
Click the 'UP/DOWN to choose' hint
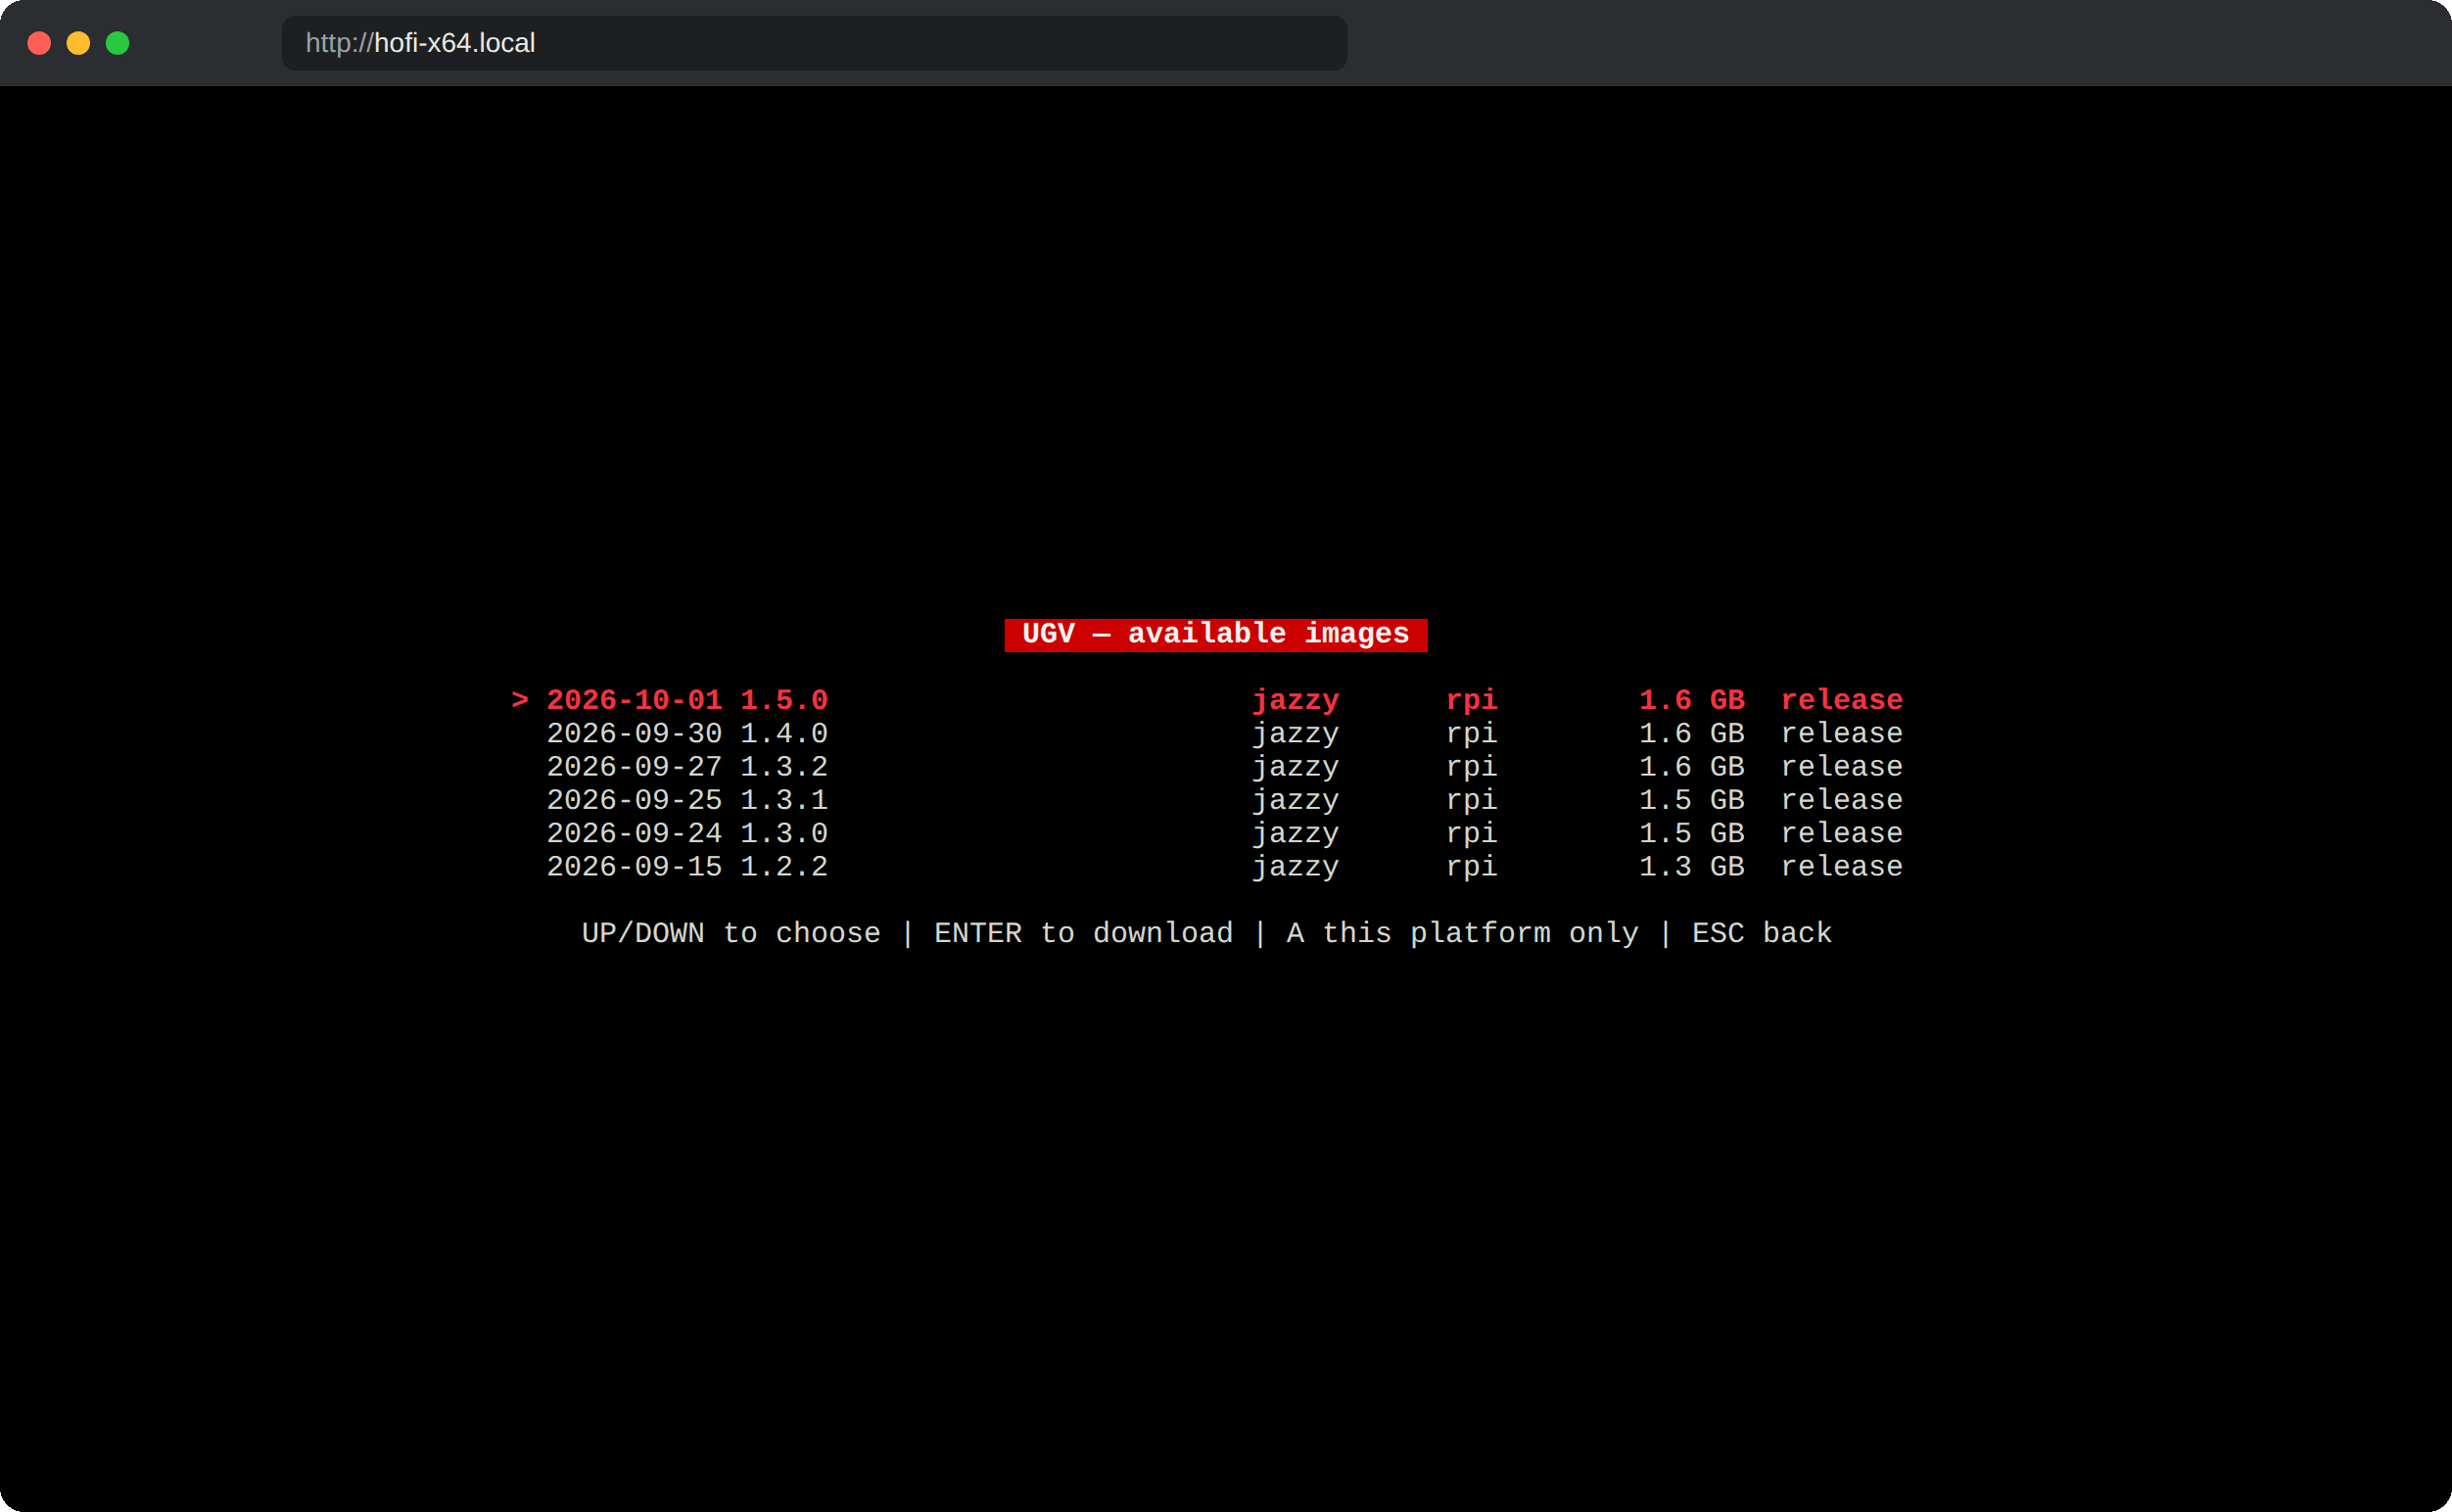point(731,933)
